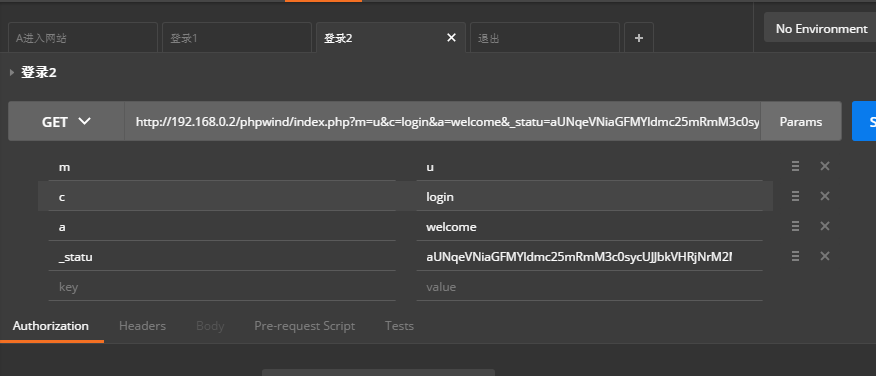Viewport: 876px width, 376px height.
Task: Delete the m parameter row
Action: click(x=825, y=166)
